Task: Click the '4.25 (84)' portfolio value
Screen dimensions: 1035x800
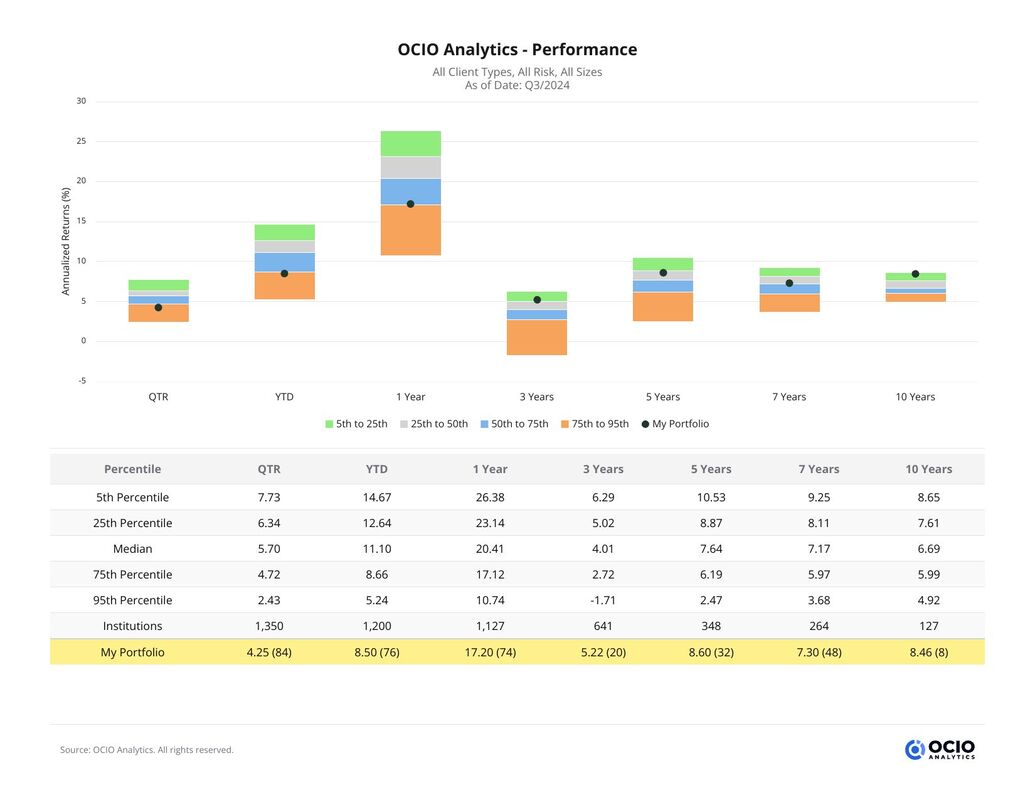Action: 269,652
